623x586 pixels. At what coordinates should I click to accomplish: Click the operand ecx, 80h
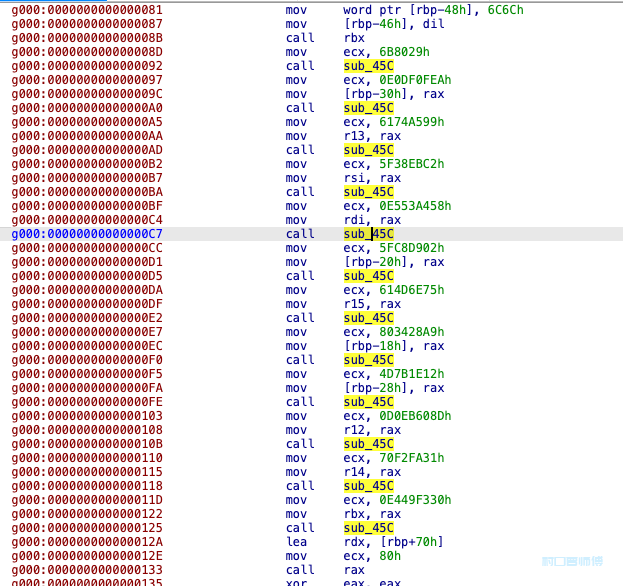372,556
